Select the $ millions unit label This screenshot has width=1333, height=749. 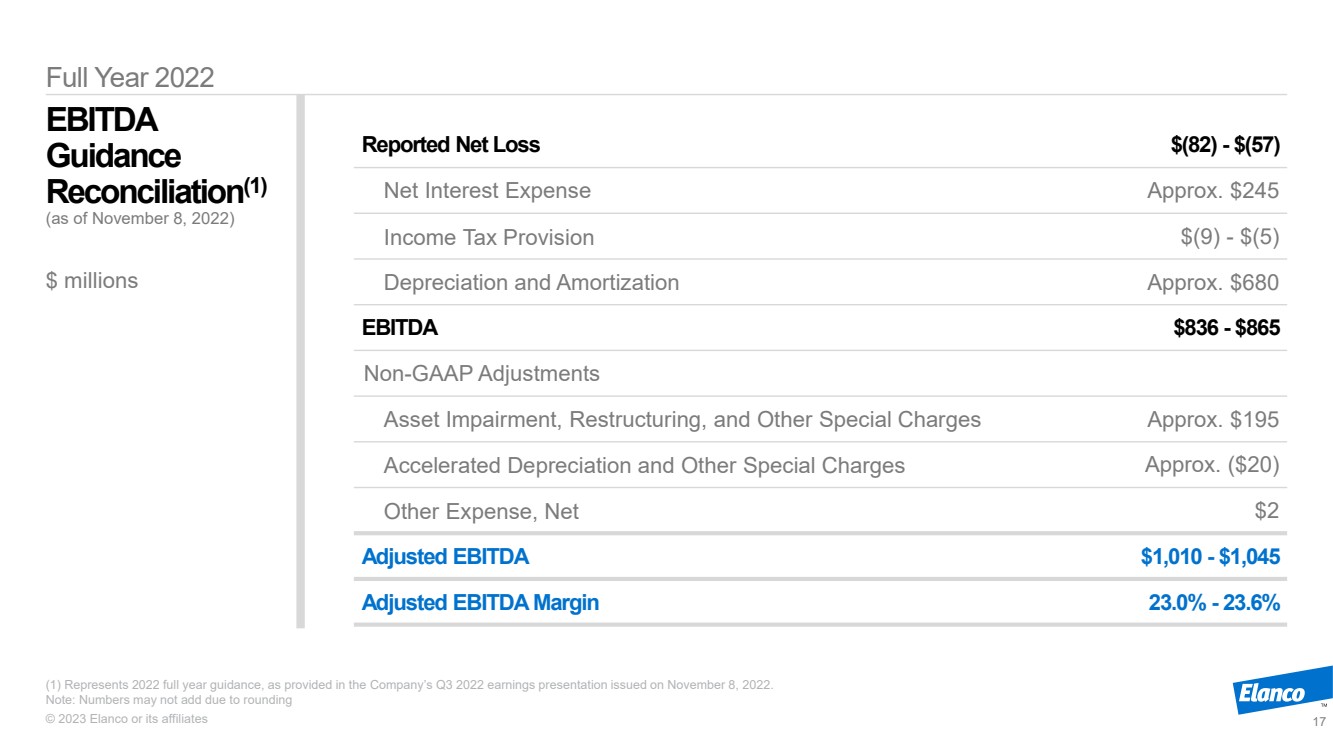(x=92, y=281)
